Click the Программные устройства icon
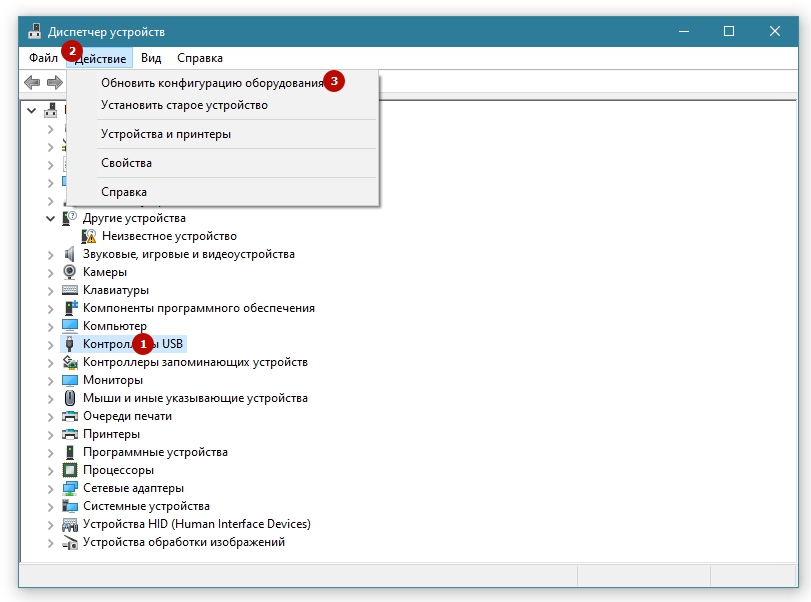811x602 pixels. click(70, 452)
